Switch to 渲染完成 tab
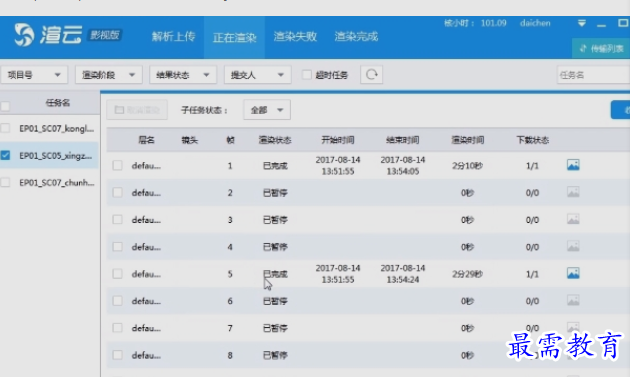The width and height of the screenshot is (630, 377). point(356,37)
